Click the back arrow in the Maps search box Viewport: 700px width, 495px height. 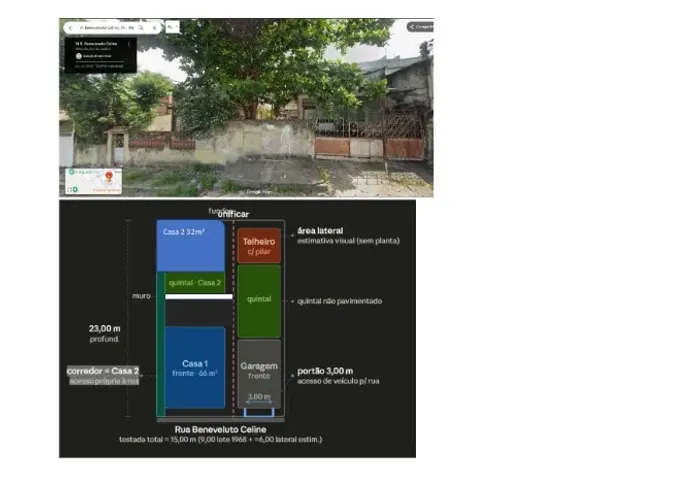click(x=71, y=28)
